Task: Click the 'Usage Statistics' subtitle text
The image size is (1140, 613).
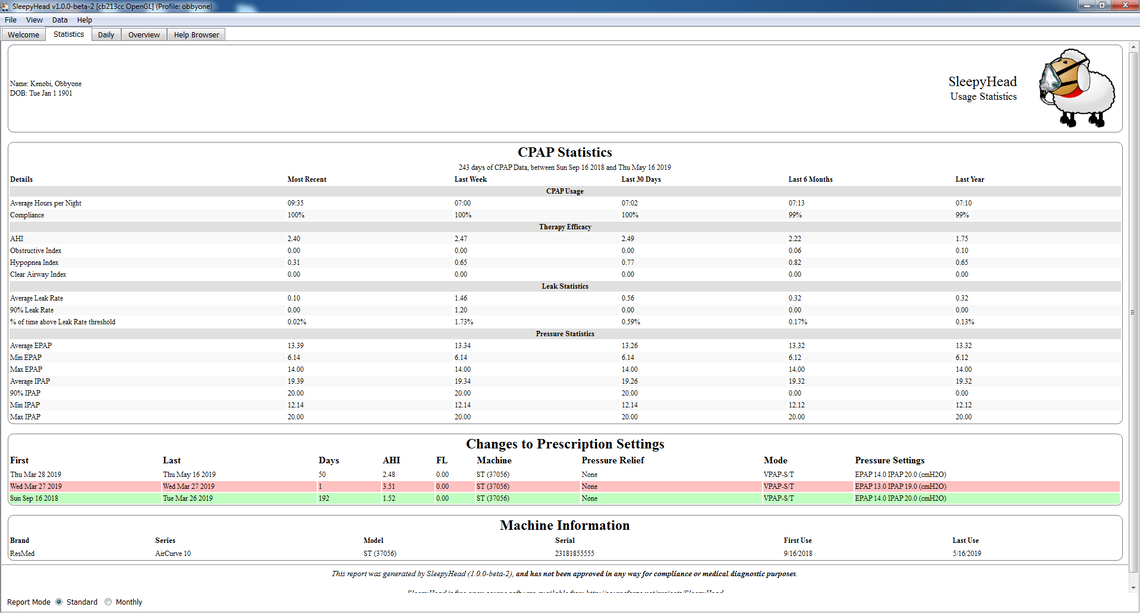Action: point(983,97)
